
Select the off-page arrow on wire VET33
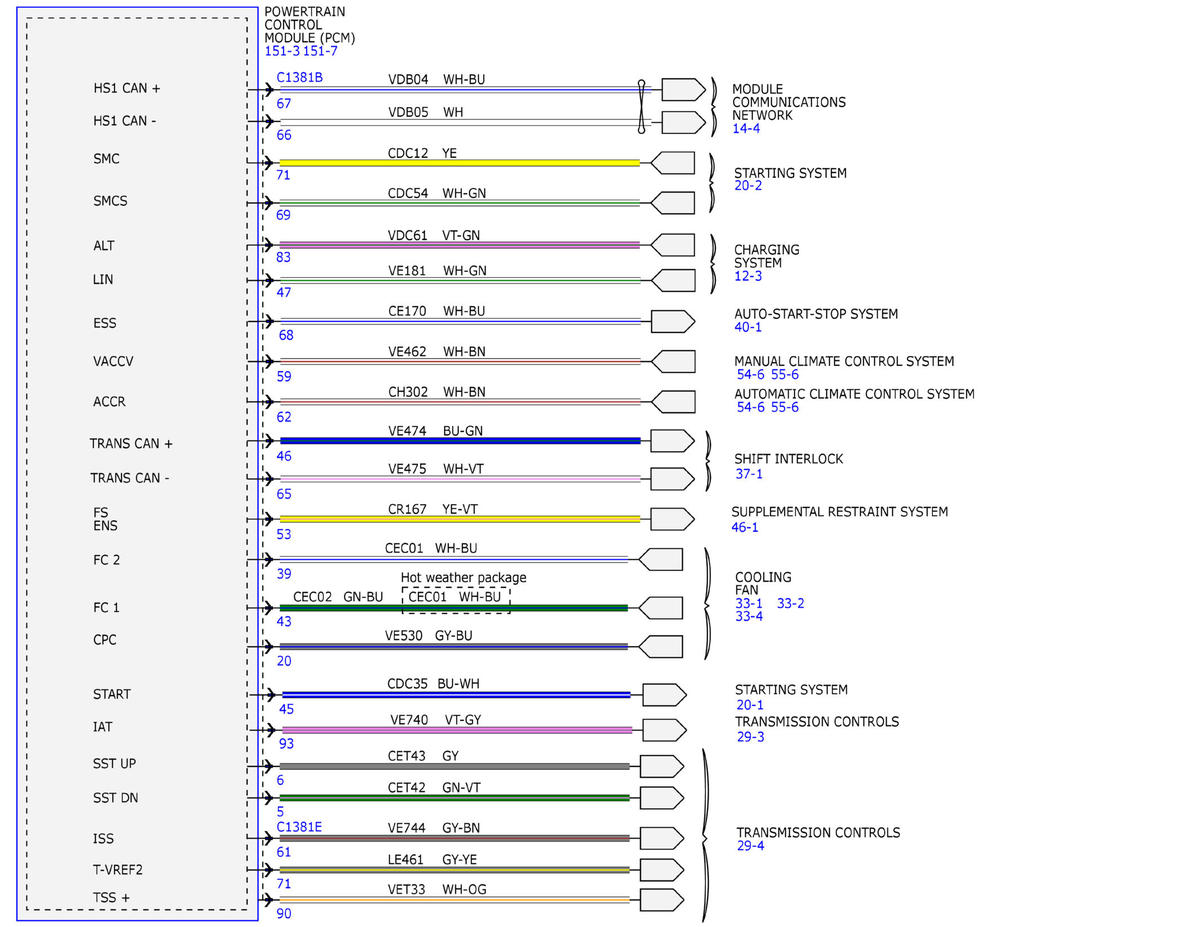pos(661,900)
